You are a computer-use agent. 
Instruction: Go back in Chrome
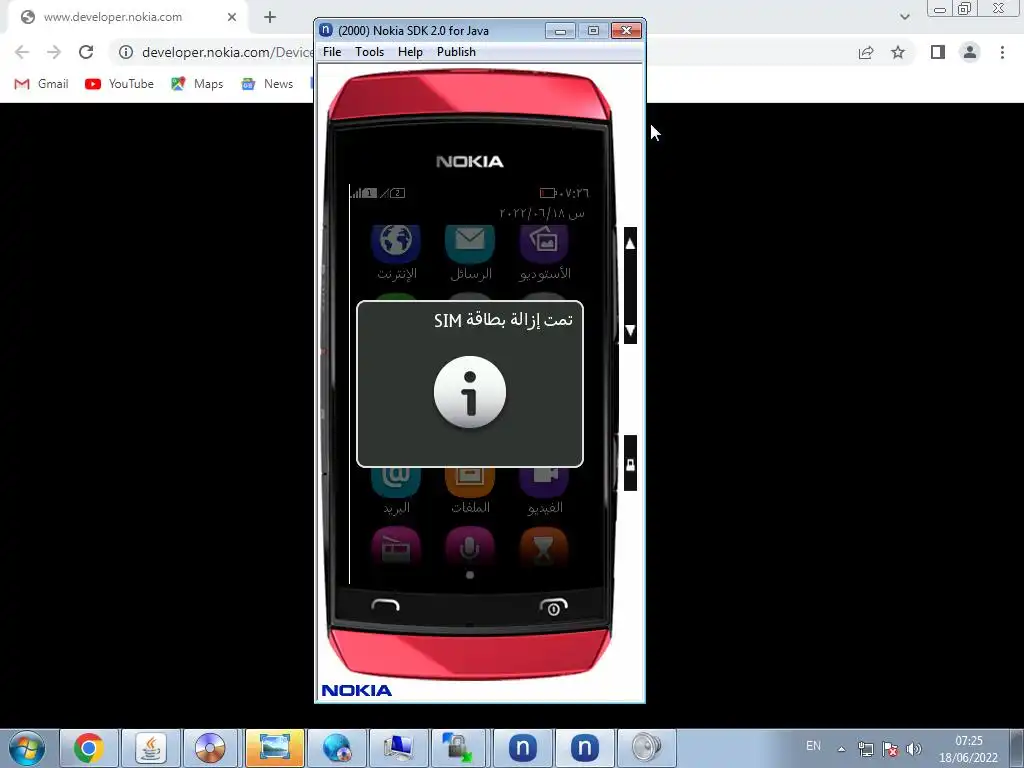click(22, 52)
